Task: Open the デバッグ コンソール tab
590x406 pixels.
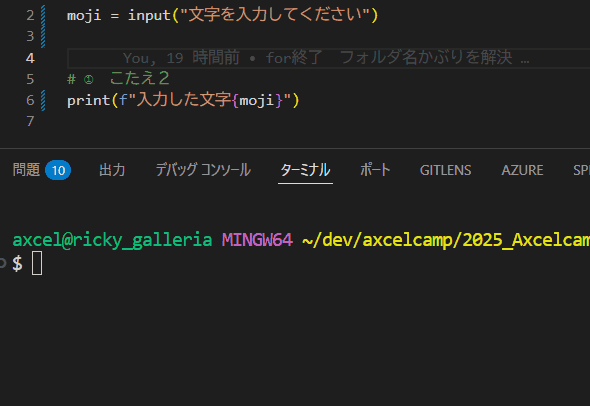Action: click(x=203, y=170)
